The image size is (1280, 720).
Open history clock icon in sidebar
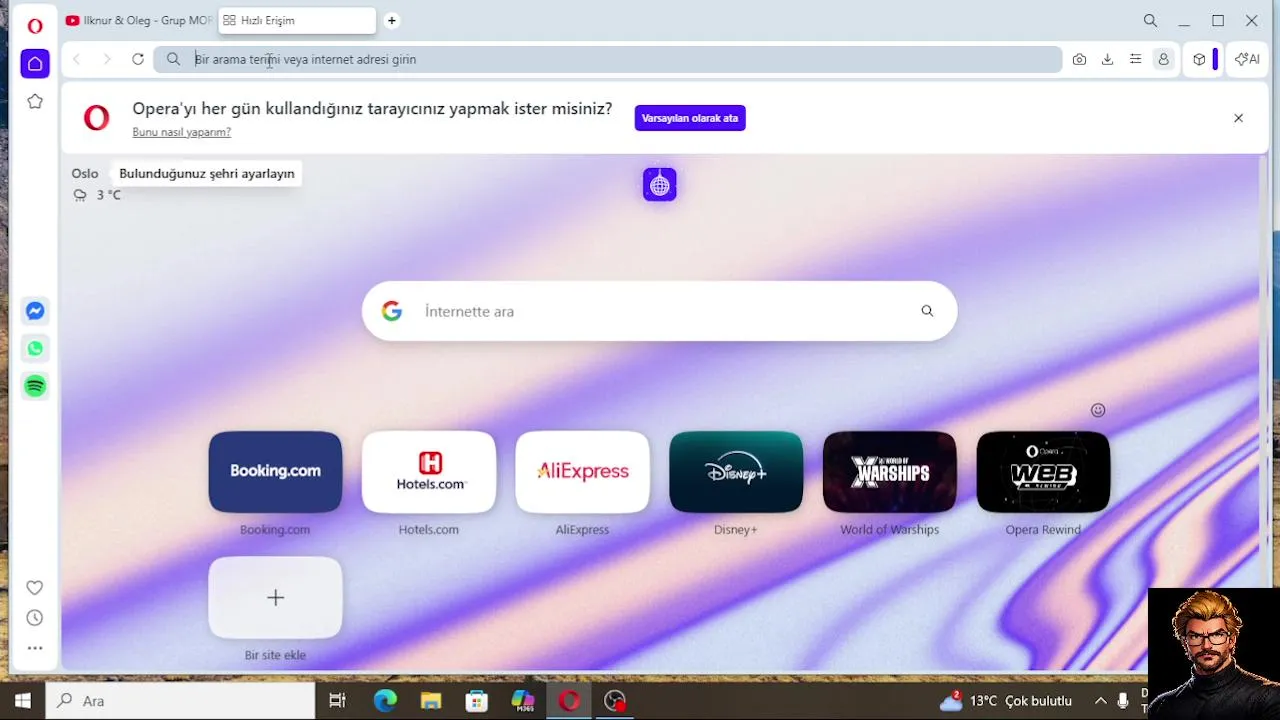coord(35,618)
